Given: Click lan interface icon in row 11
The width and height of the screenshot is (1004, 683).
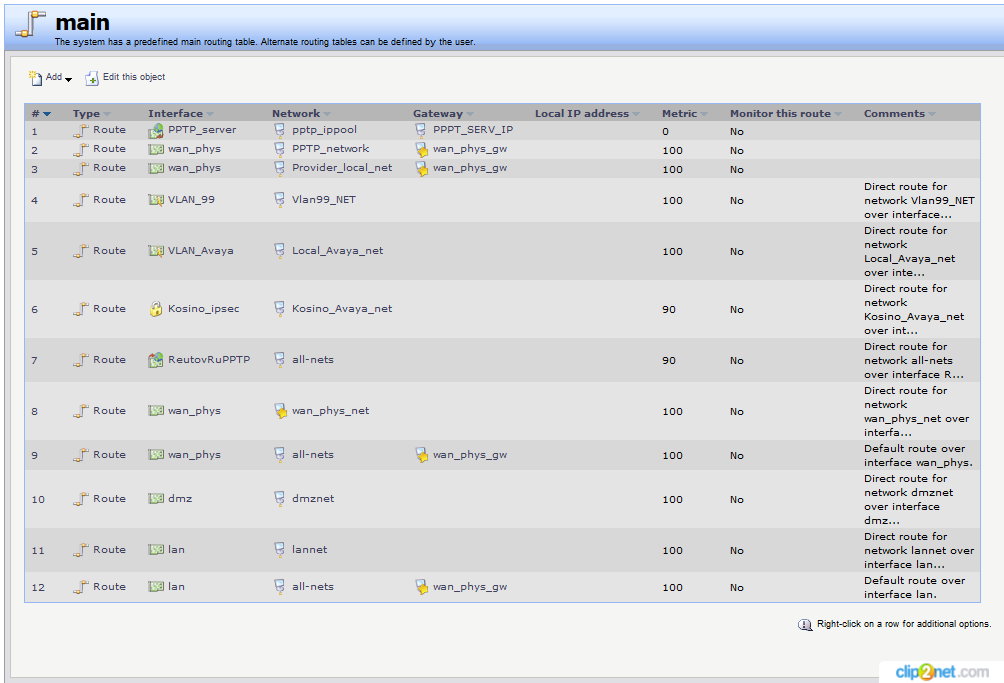Looking at the screenshot, I should [x=156, y=550].
